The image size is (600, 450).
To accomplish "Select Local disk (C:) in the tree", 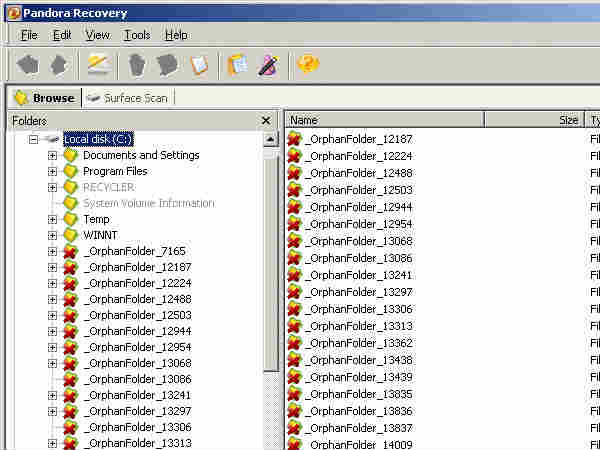I will pos(99,139).
